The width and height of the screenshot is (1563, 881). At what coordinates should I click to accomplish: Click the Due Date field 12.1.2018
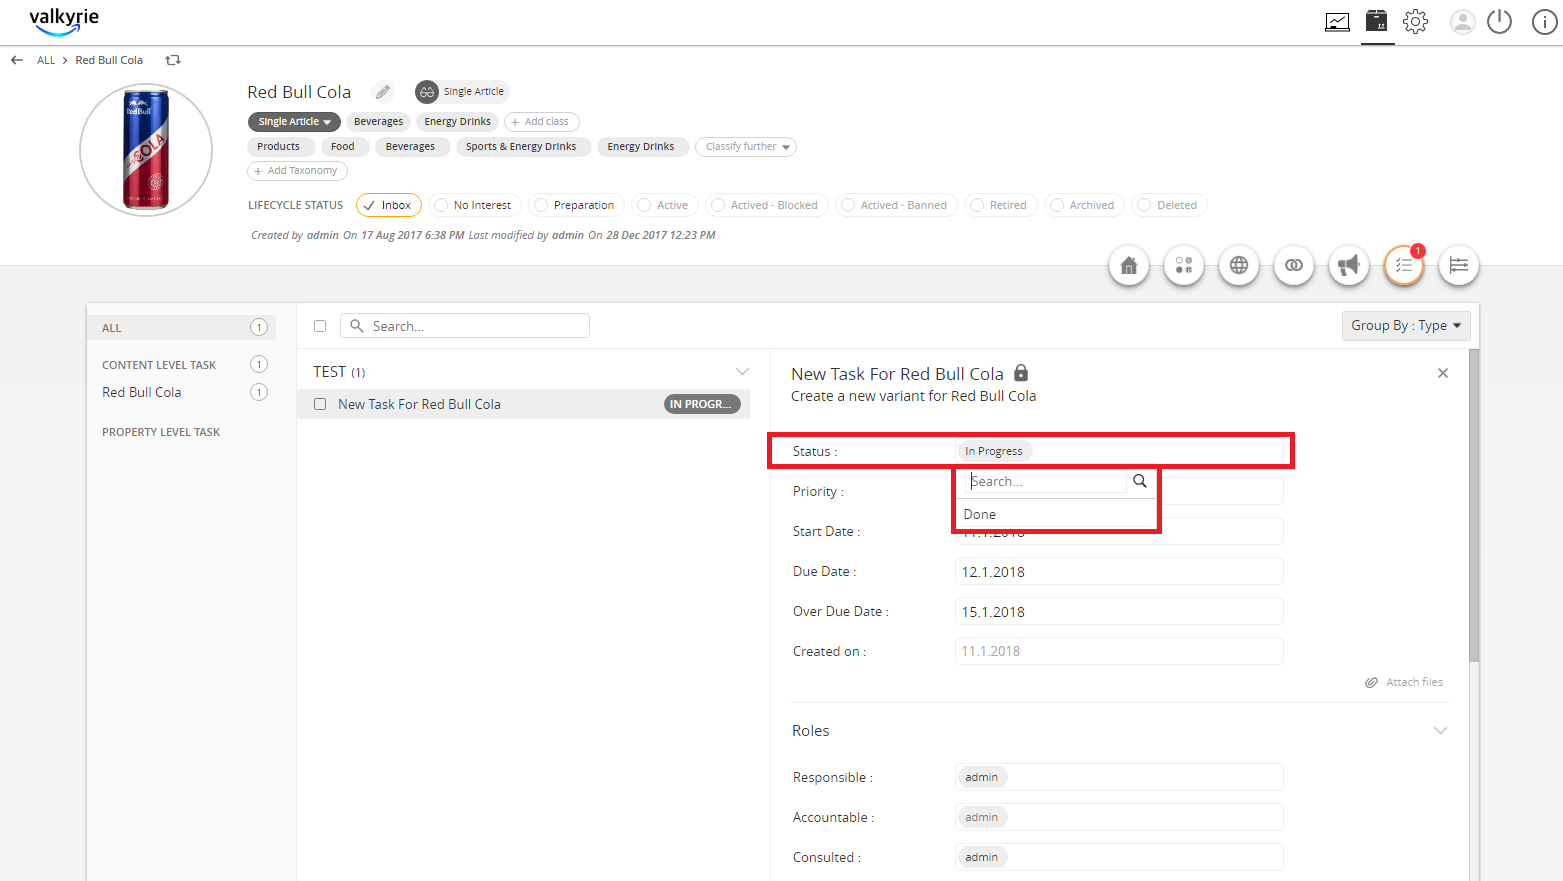tap(1119, 572)
